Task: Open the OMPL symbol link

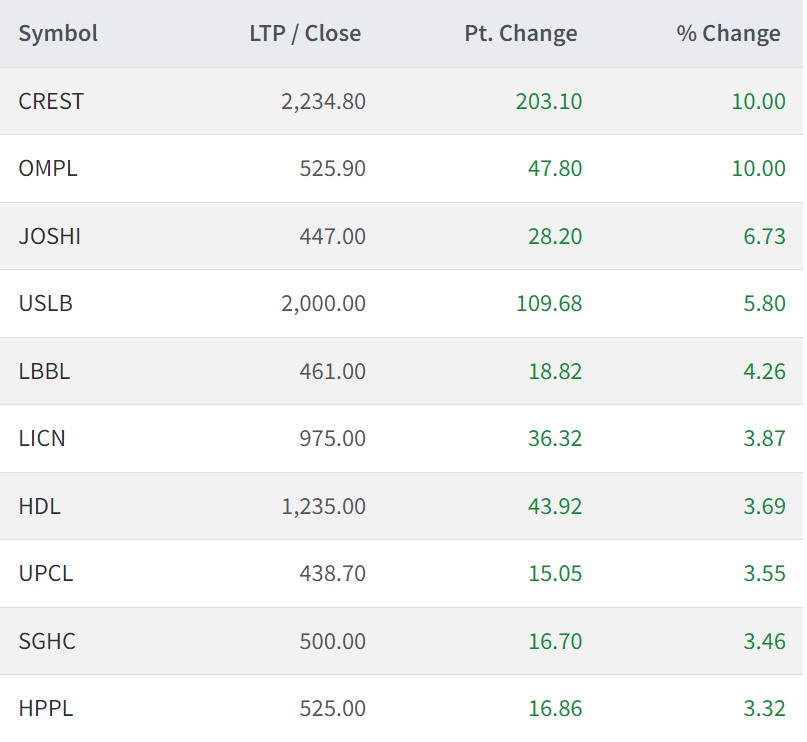Action: pyautogui.click(x=48, y=168)
